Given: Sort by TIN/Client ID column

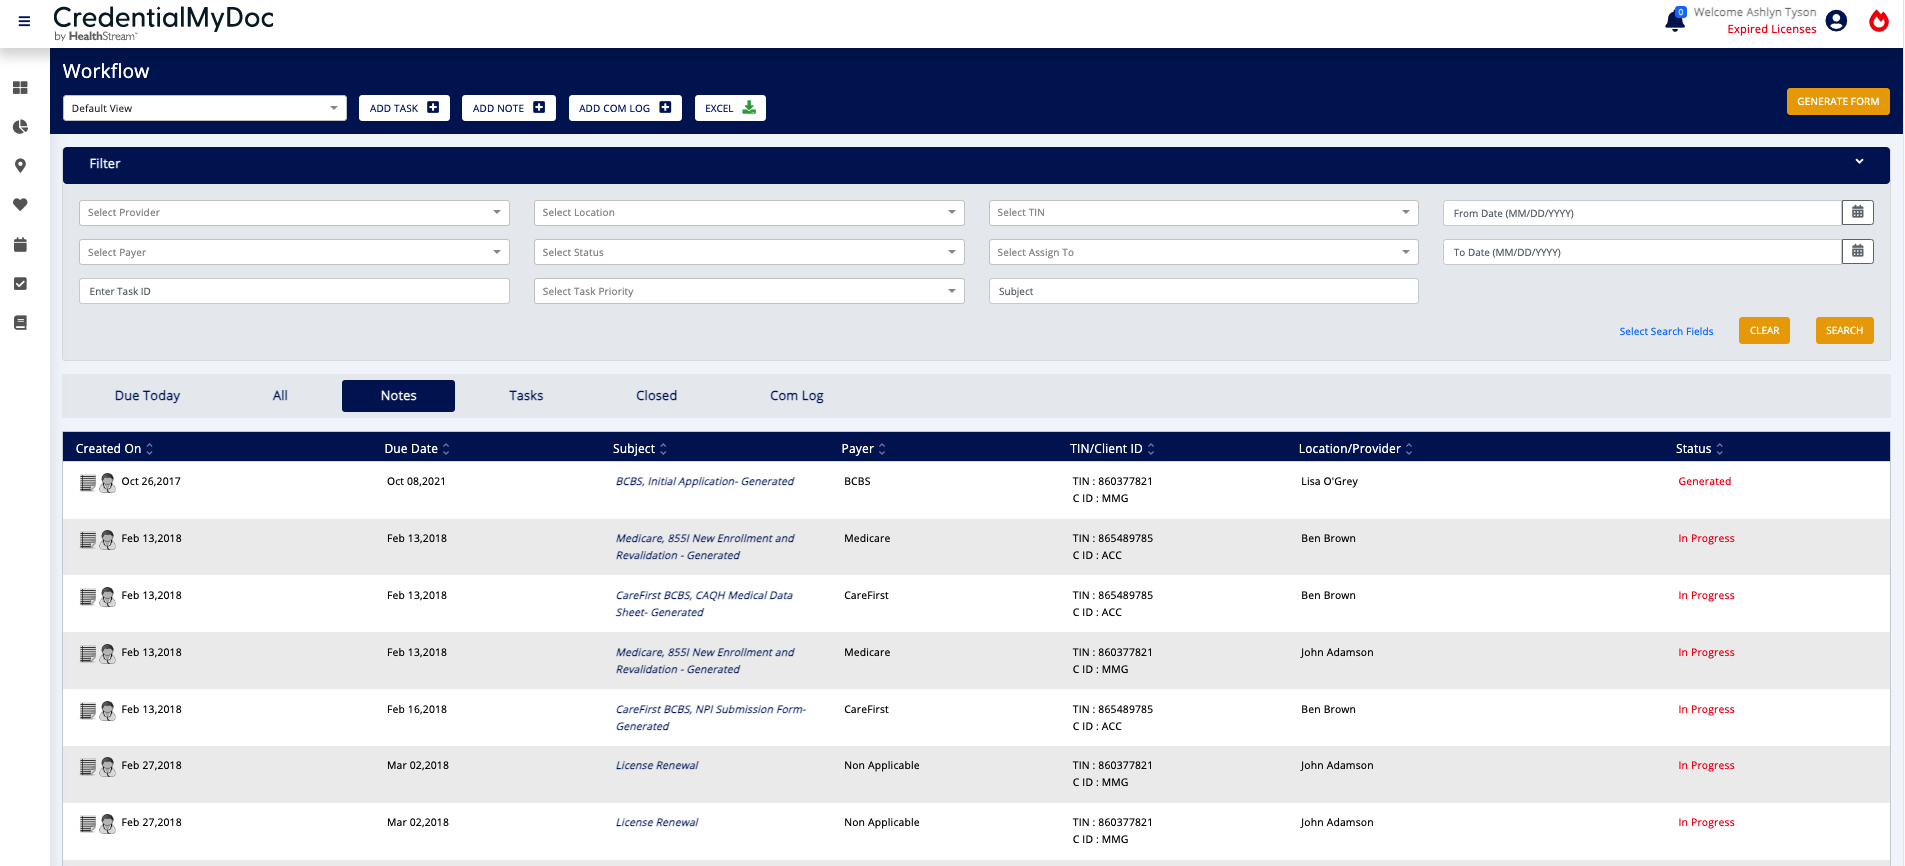Looking at the screenshot, I should 1112,448.
